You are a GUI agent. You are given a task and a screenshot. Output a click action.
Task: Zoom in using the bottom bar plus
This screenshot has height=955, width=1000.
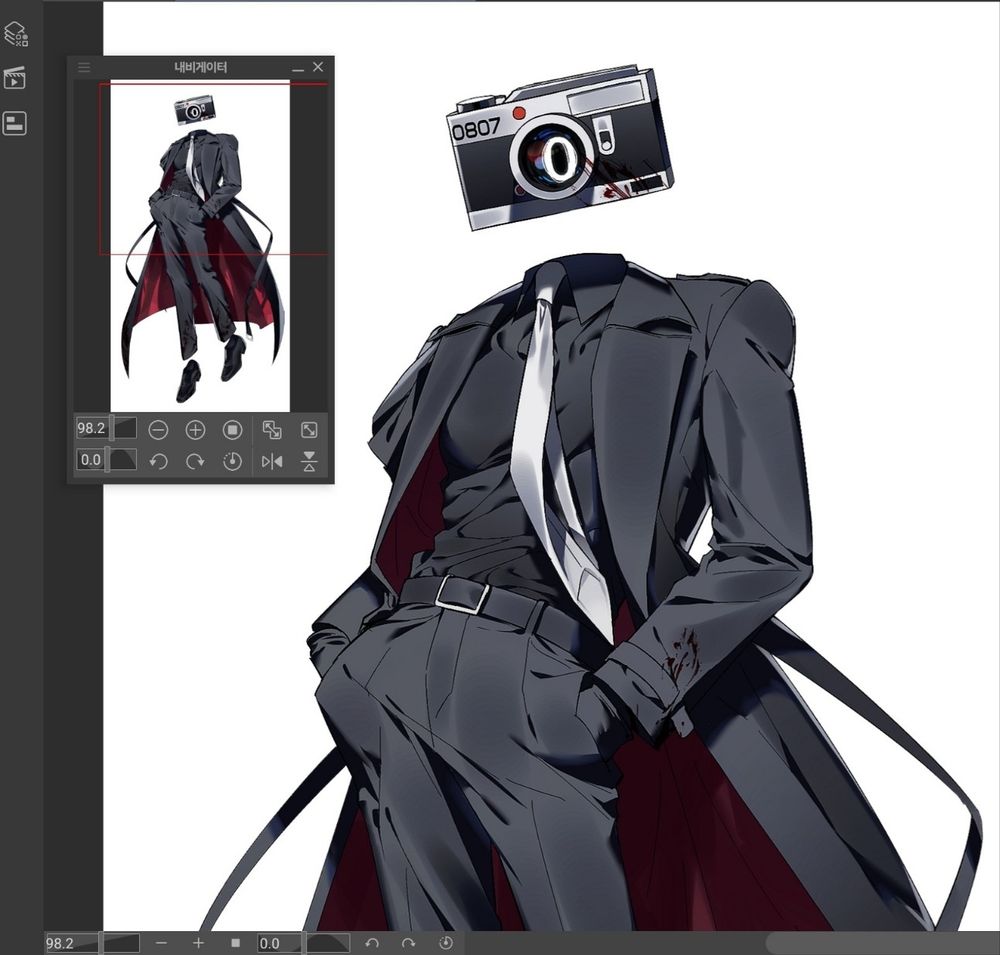click(x=198, y=943)
